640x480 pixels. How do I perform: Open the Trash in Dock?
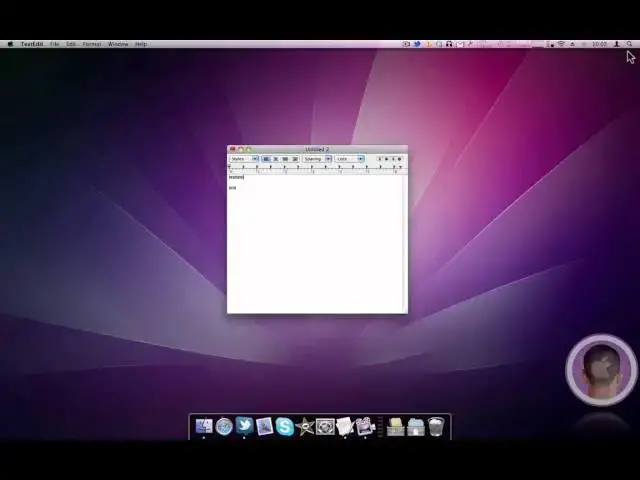(x=436, y=427)
